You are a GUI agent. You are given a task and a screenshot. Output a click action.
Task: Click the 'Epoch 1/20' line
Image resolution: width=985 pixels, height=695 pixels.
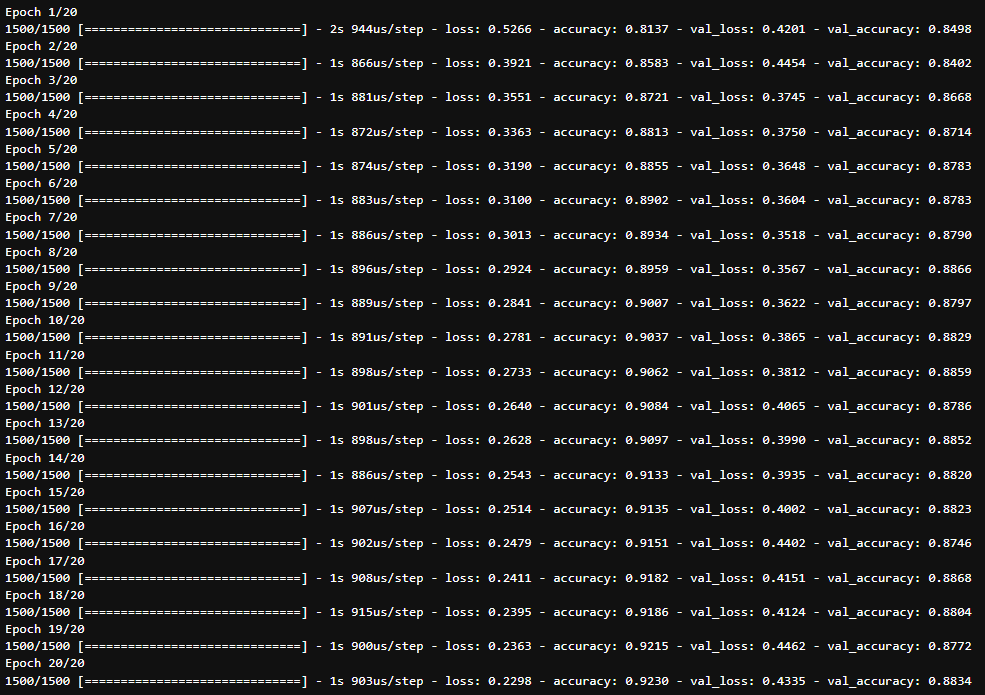coord(41,12)
